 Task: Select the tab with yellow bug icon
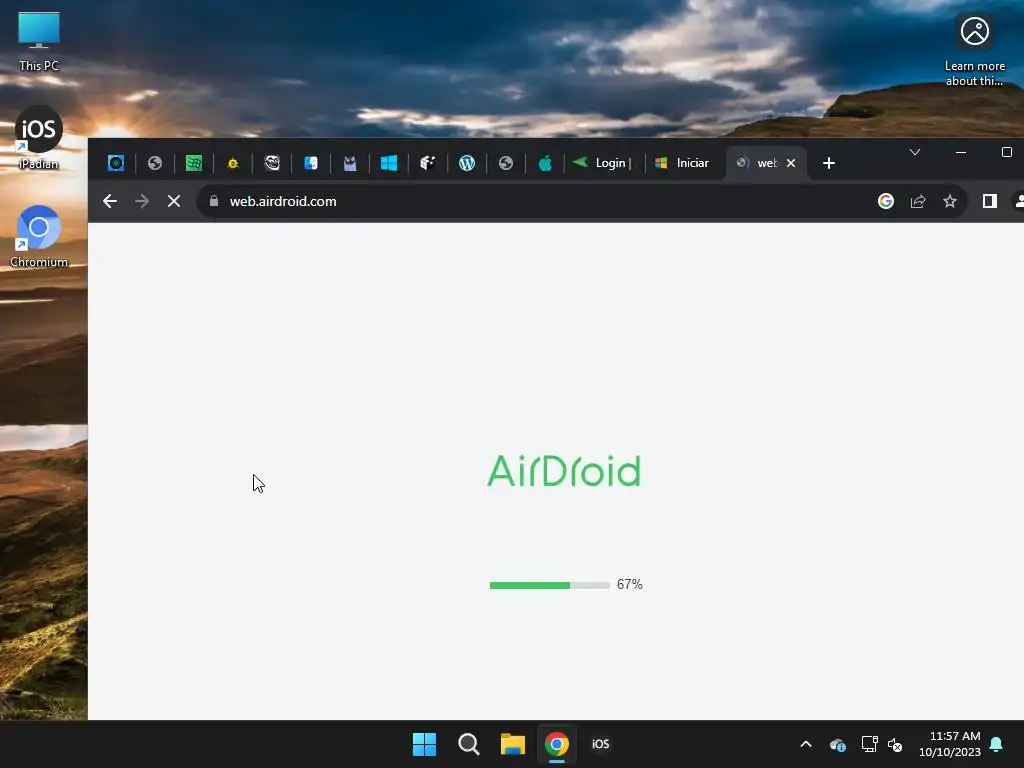232,163
